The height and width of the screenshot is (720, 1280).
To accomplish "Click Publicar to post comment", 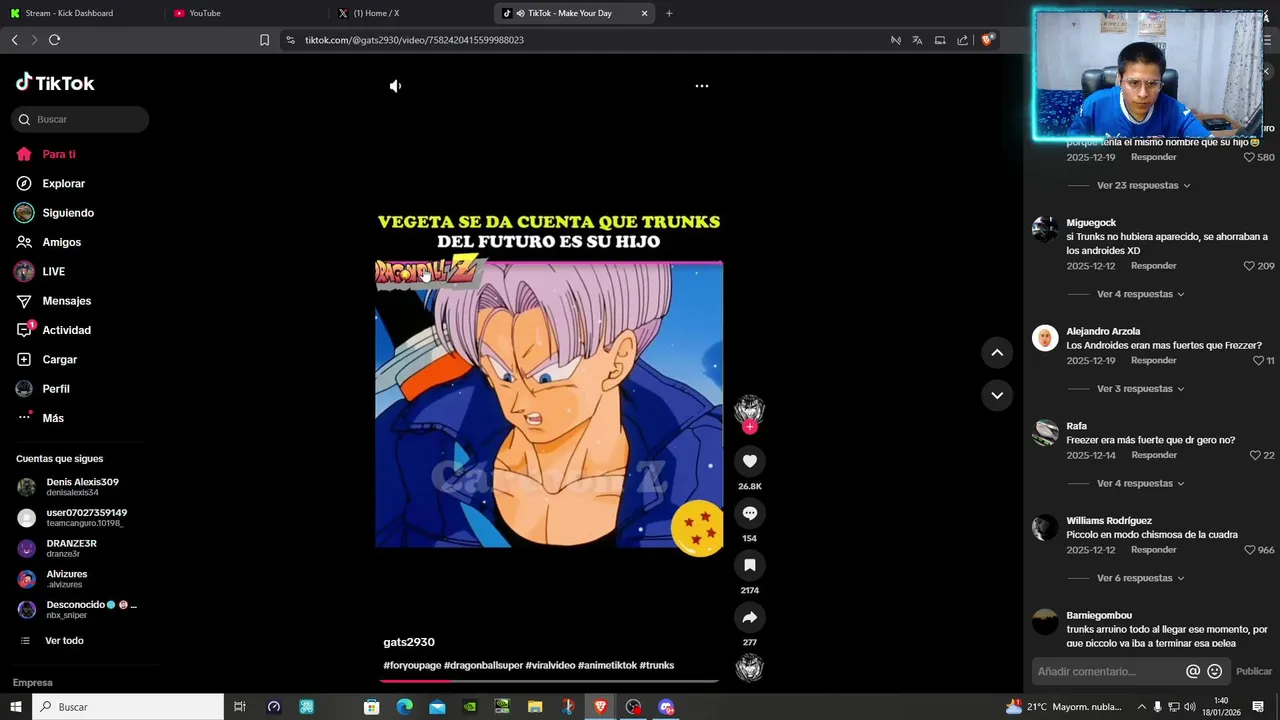I will (1254, 672).
